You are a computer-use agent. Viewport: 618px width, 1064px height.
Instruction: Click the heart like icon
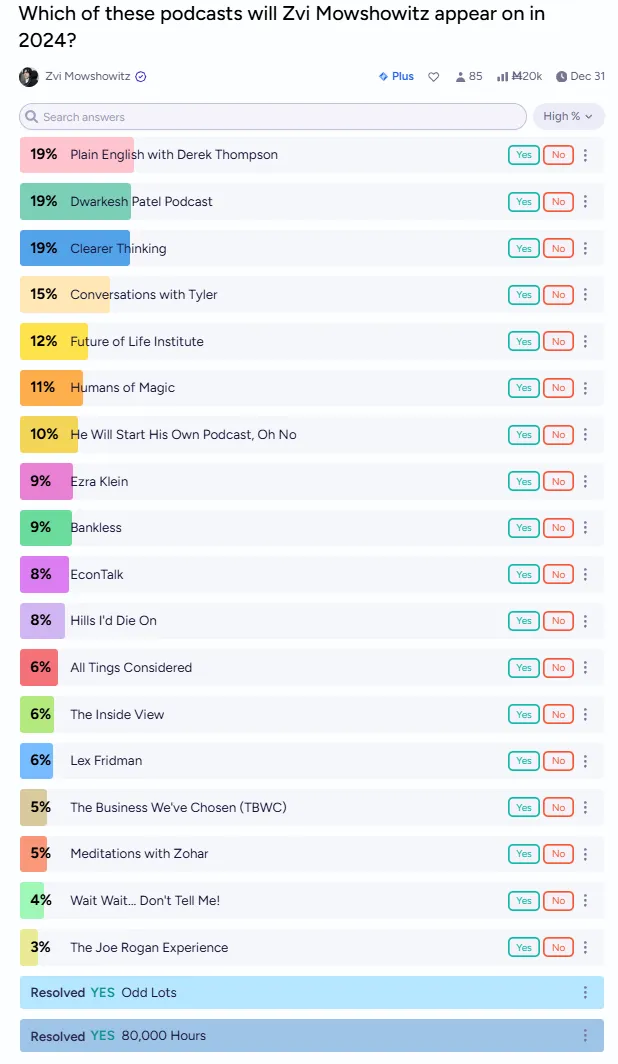coord(434,77)
